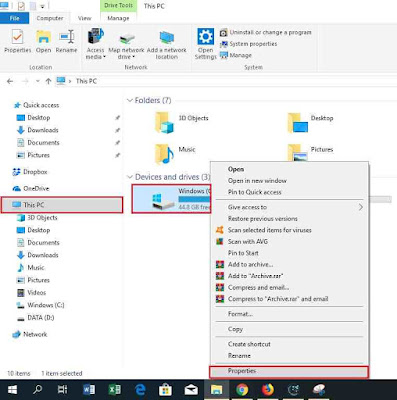Switch to the Computer tab
The height and width of the screenshot is (400, 397).
pyautogui.click(x=50, y=18)
